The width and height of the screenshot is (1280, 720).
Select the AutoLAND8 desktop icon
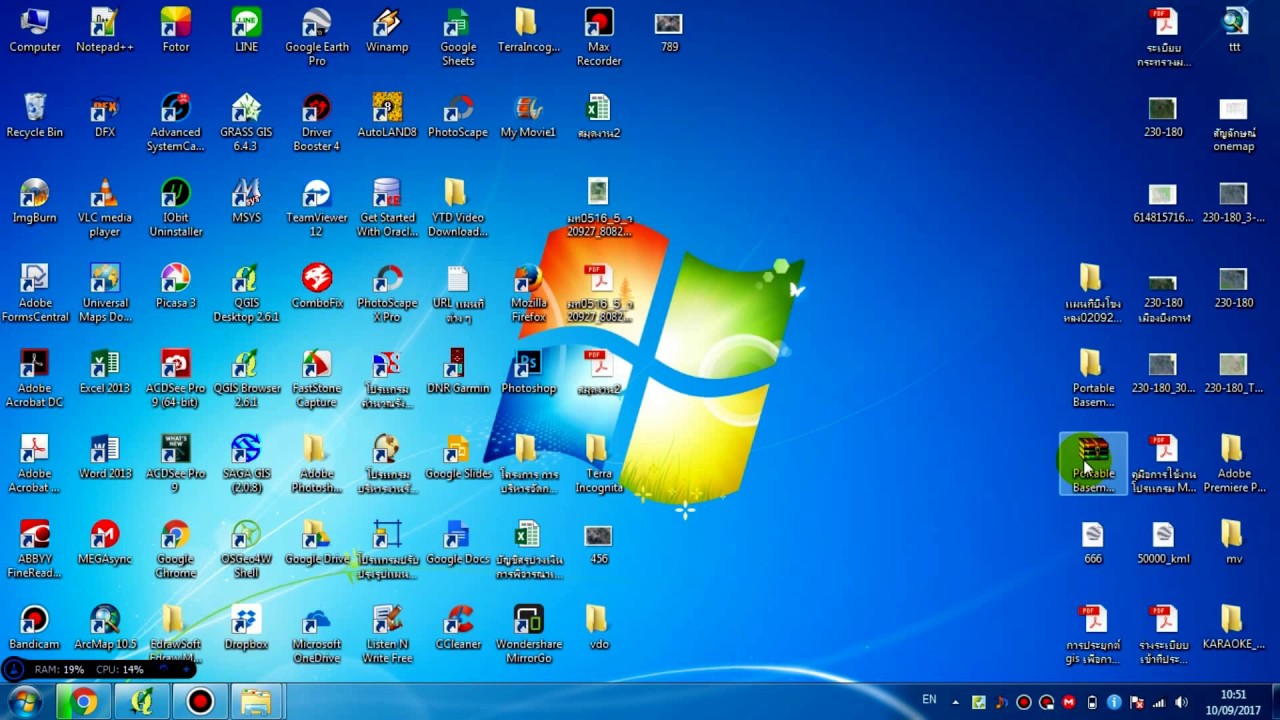tap(387, 115)
